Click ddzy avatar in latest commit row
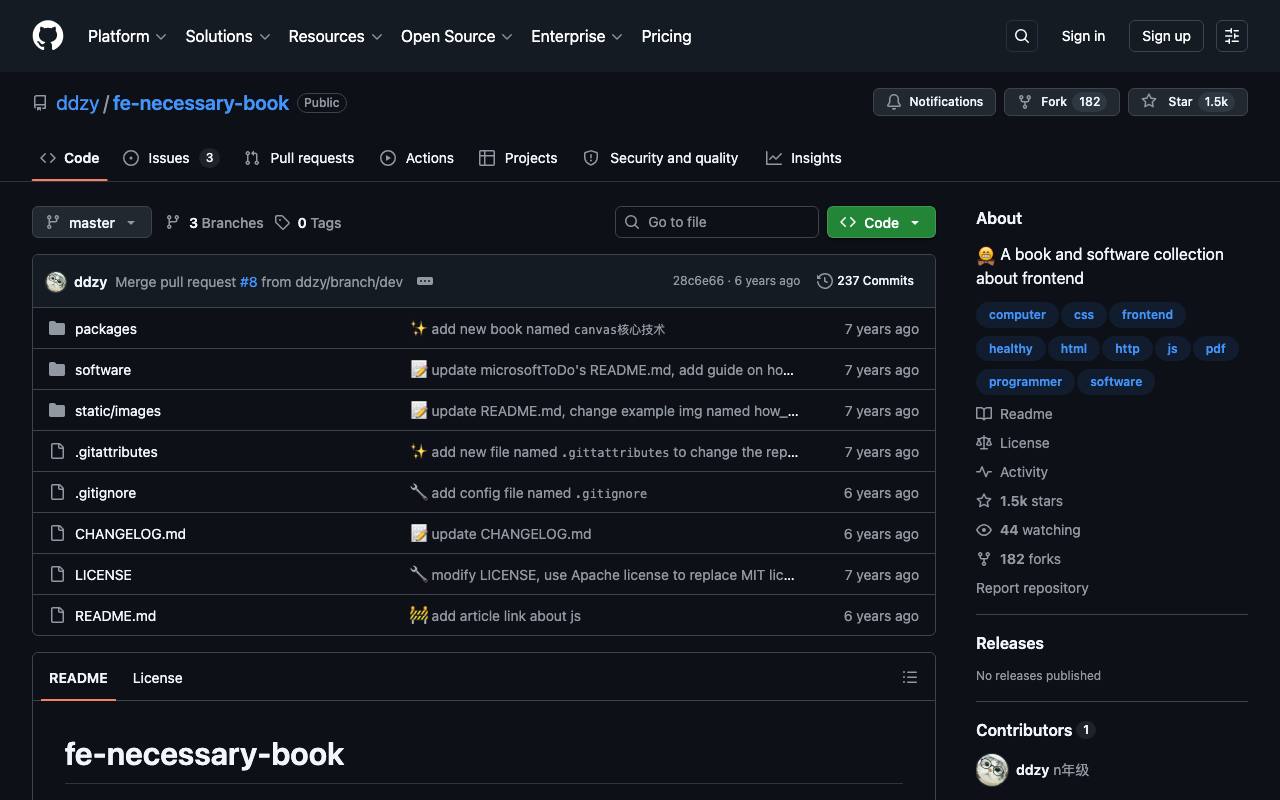 point(56,281)
